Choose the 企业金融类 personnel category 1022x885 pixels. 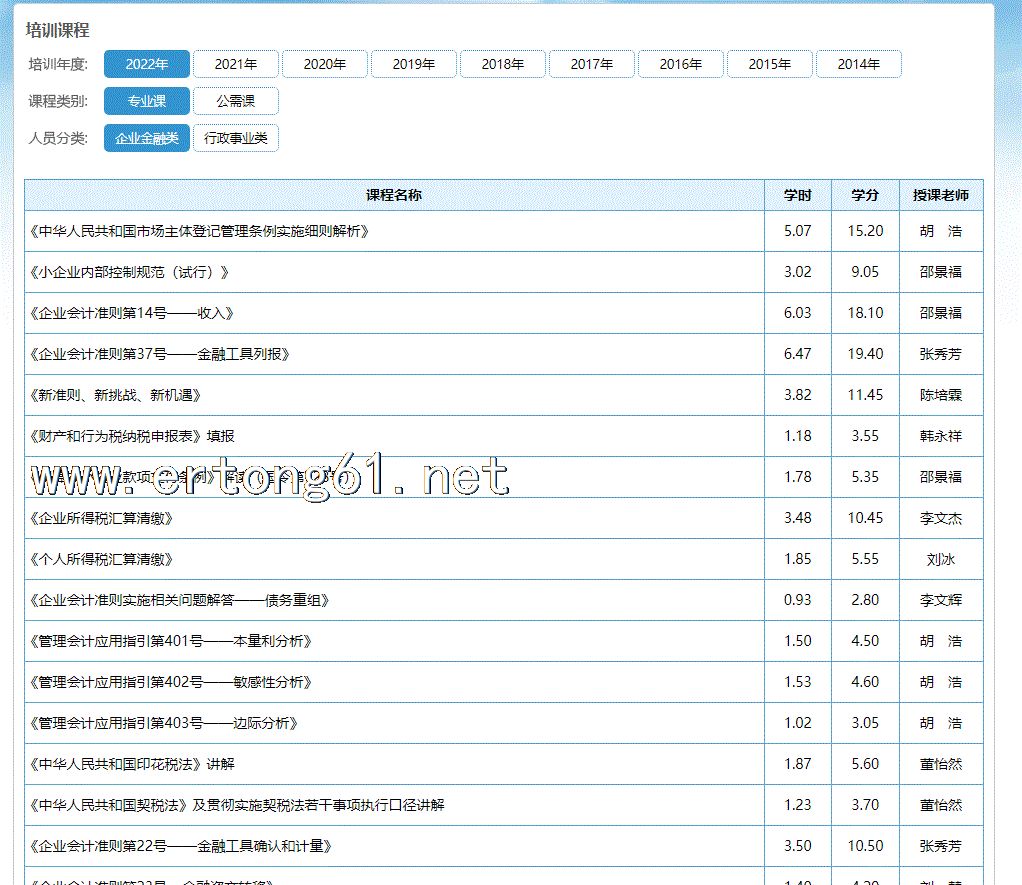146,138
